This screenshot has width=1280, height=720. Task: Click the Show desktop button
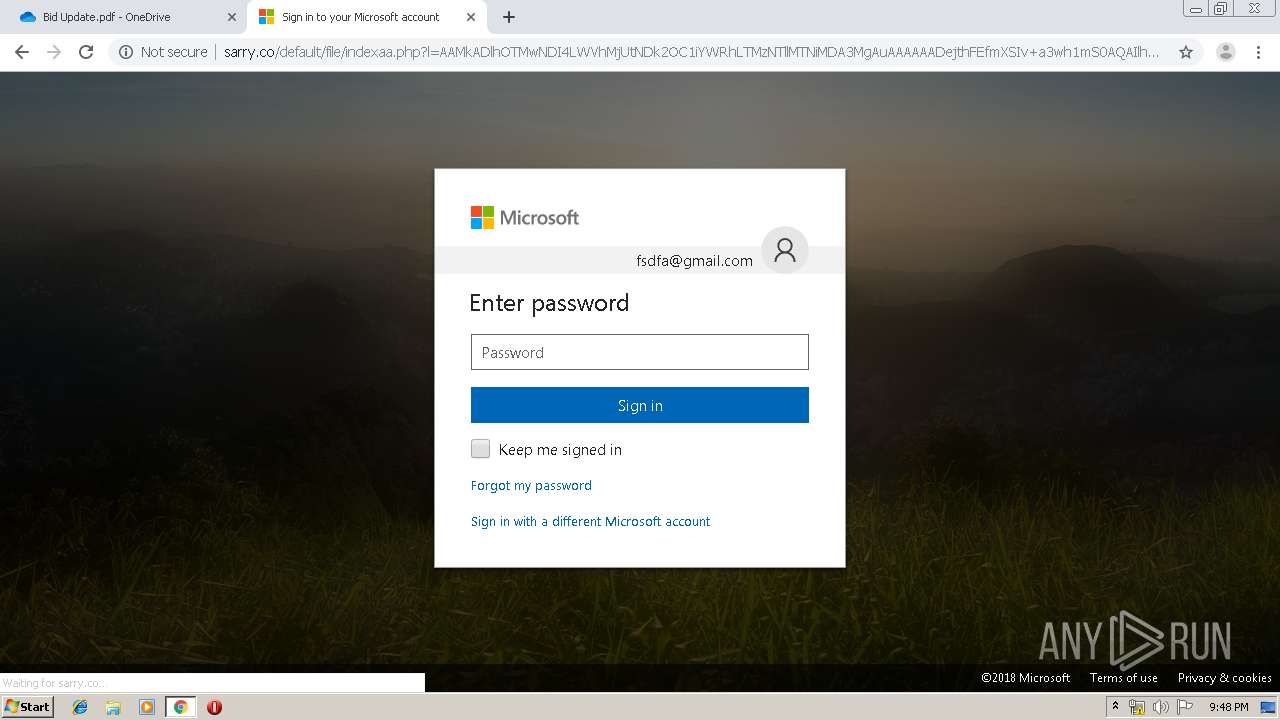(x=1269, y=707)
